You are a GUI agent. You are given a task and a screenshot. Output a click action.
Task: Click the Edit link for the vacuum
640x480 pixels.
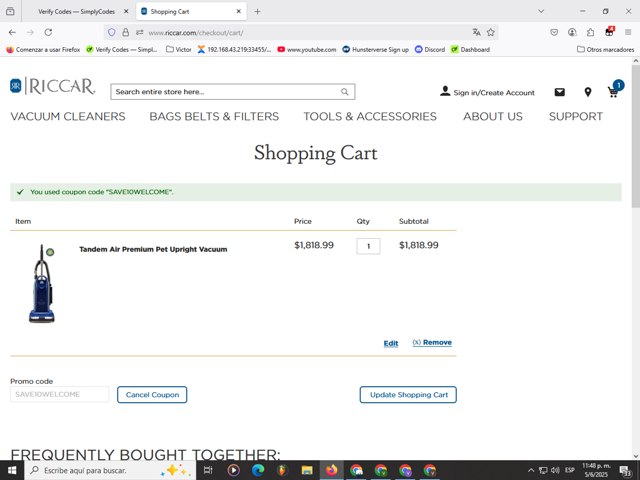(391, 343)
